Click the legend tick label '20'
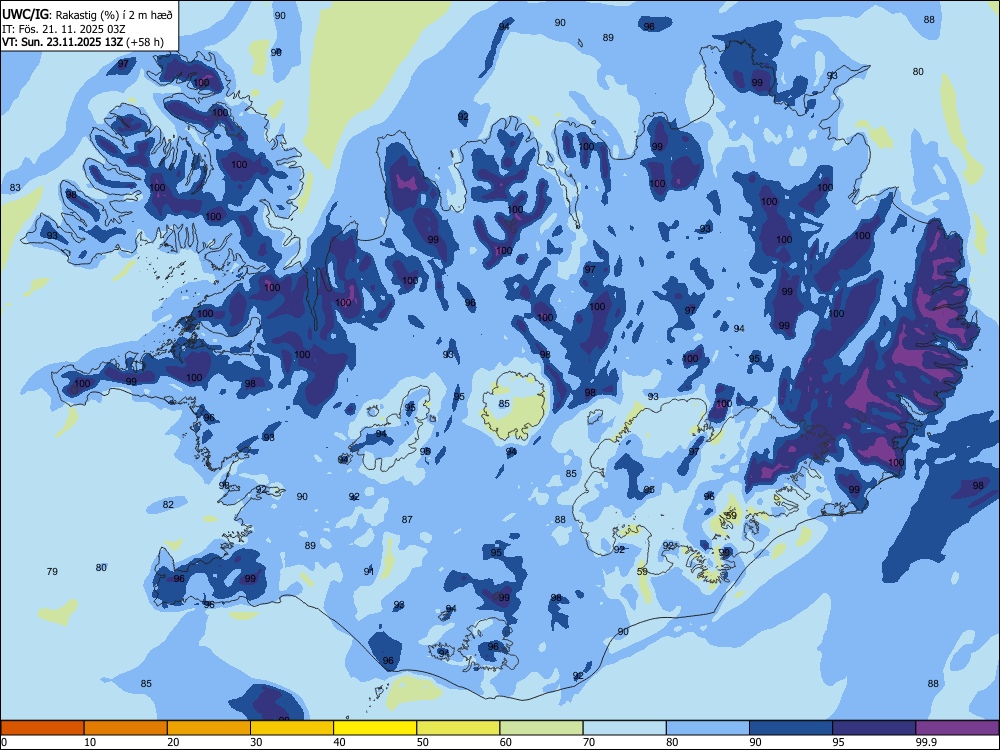This screenshot has width=1000, height=750. click(173, 742)
